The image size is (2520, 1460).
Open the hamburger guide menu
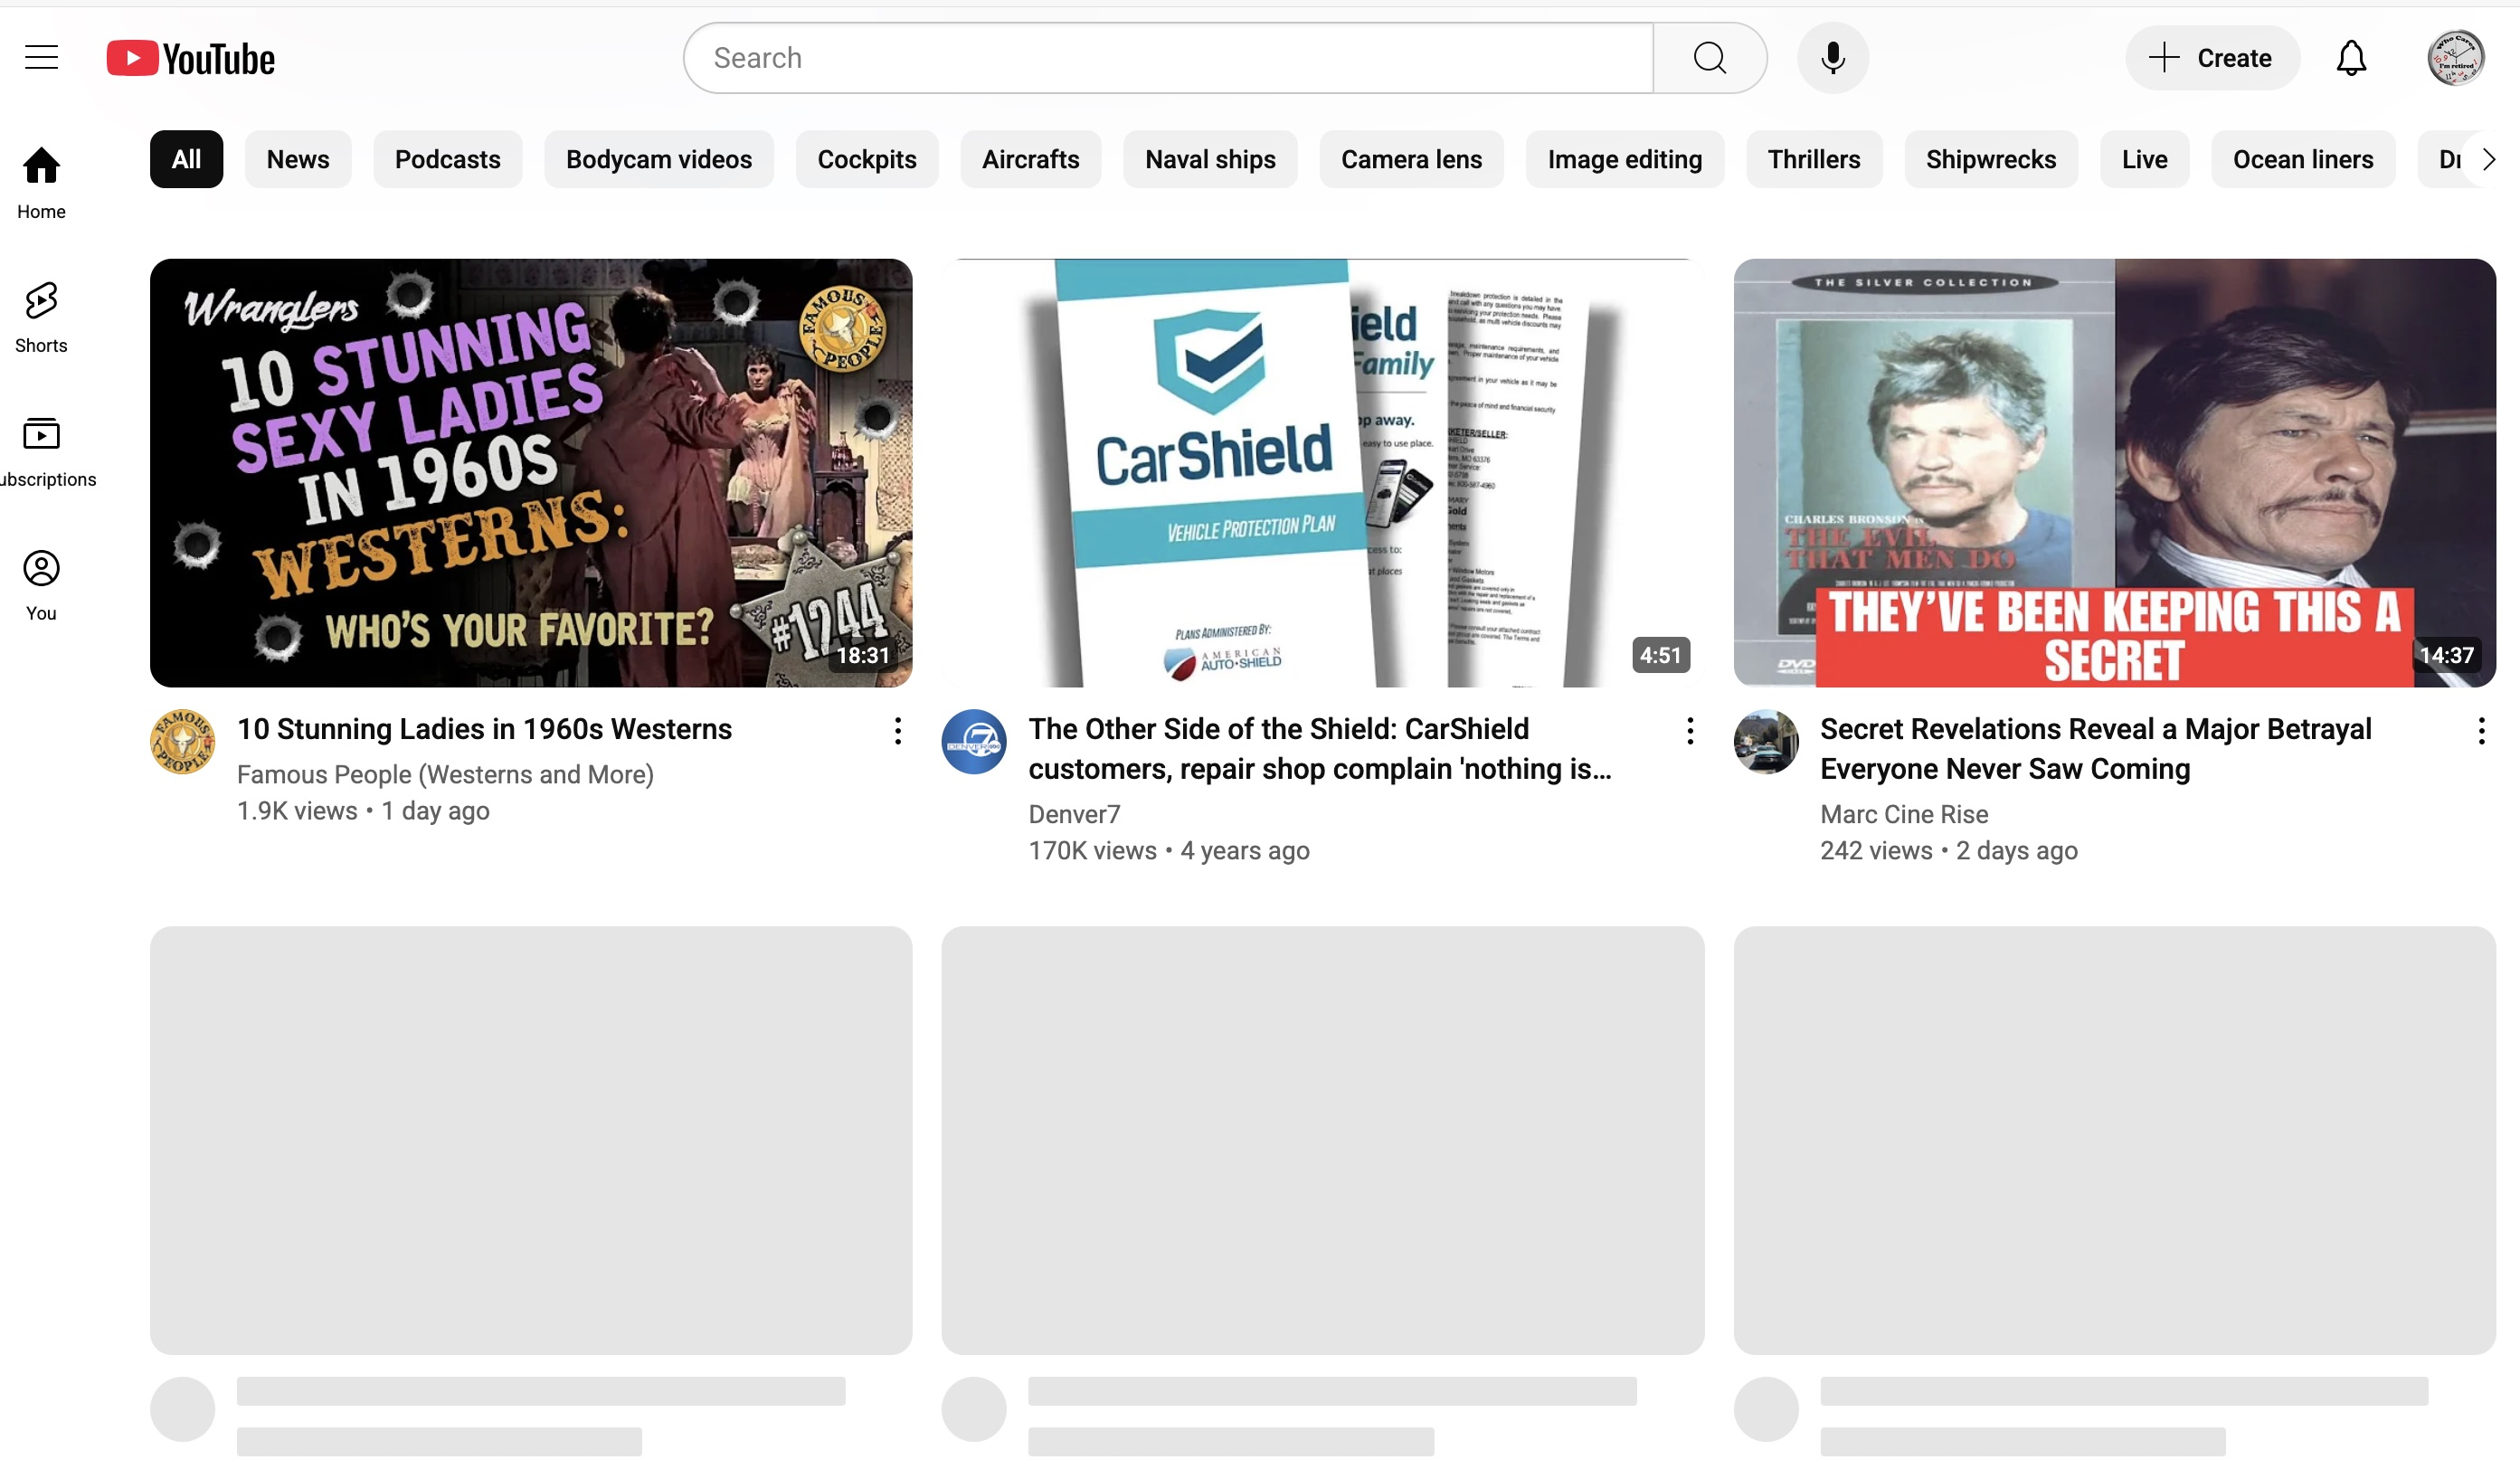[x=41, y=58]
